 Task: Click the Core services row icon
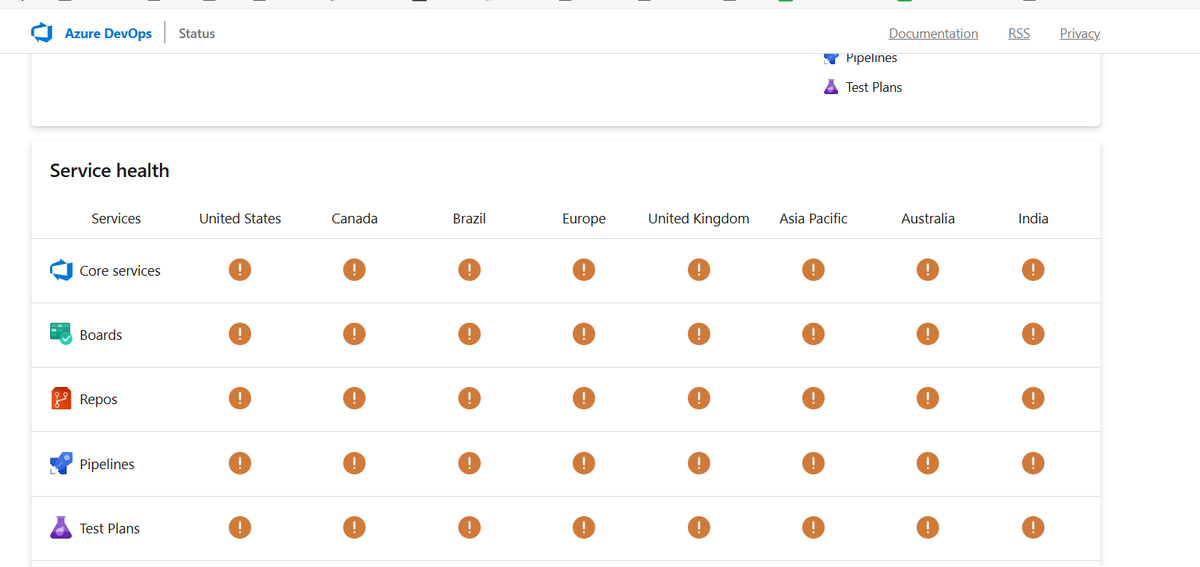(x=61, y=270)
